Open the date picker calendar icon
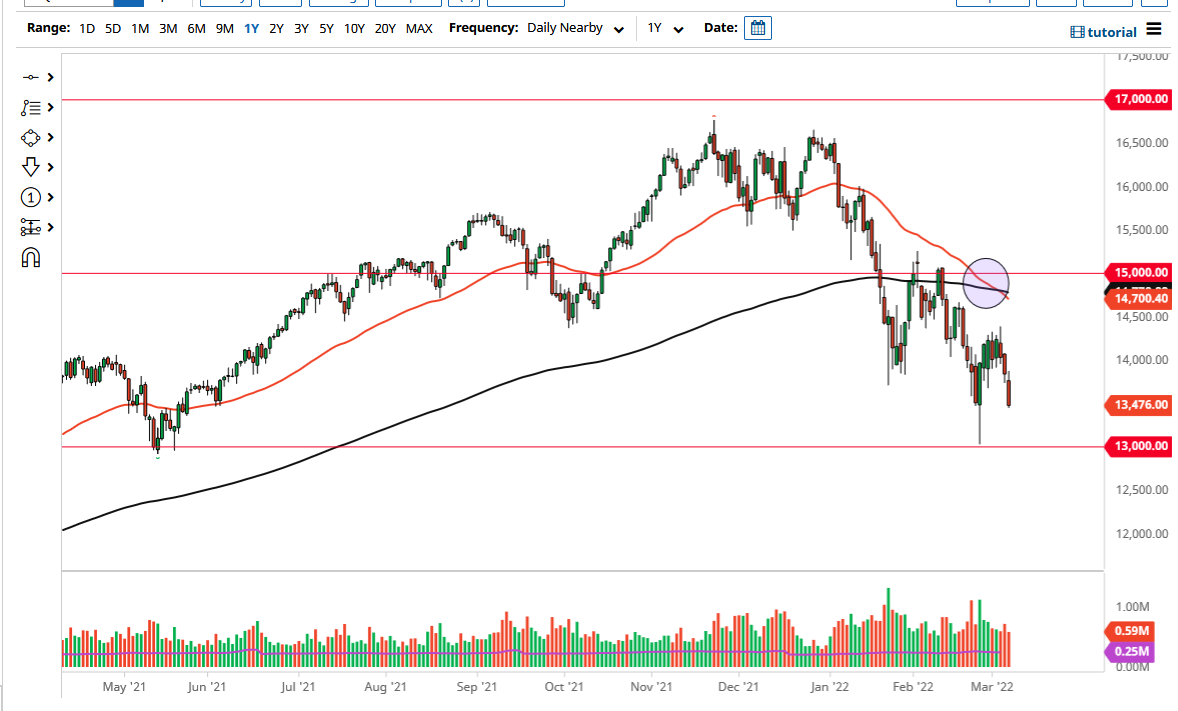This screenshot has height=711, width=1178. (757, 27)
